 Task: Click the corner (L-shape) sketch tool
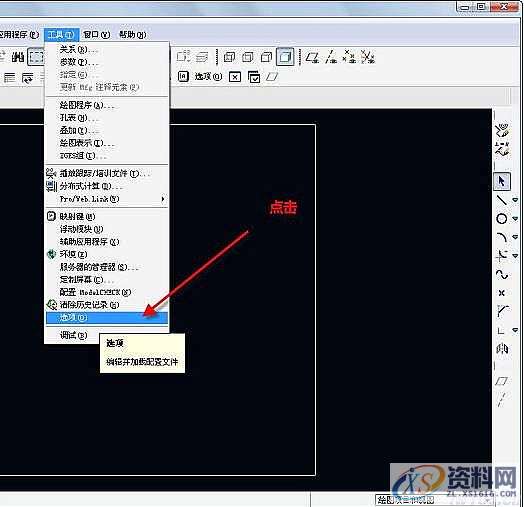pos(501,330)
